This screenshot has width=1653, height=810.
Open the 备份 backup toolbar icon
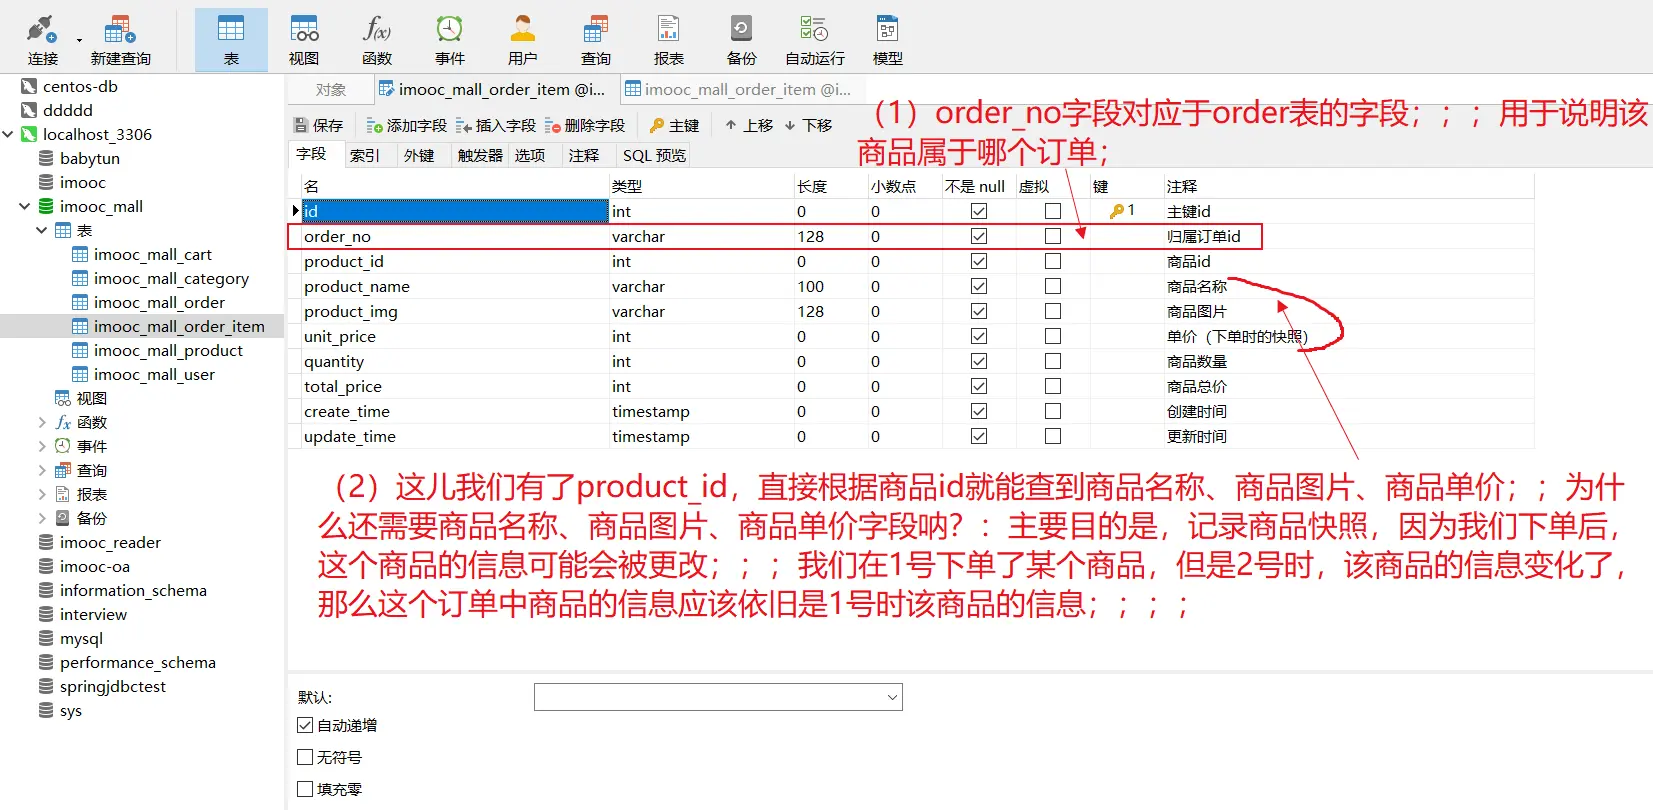[742, 40]
